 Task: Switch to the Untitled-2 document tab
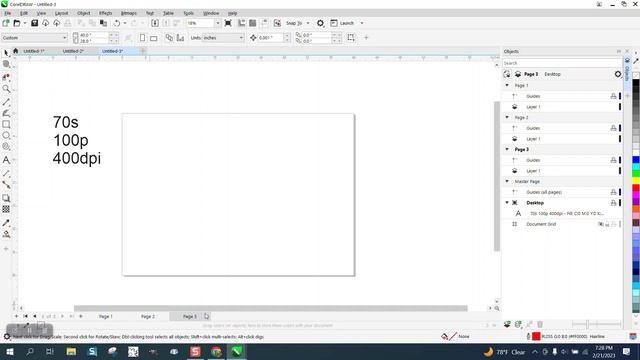(73, 51)
